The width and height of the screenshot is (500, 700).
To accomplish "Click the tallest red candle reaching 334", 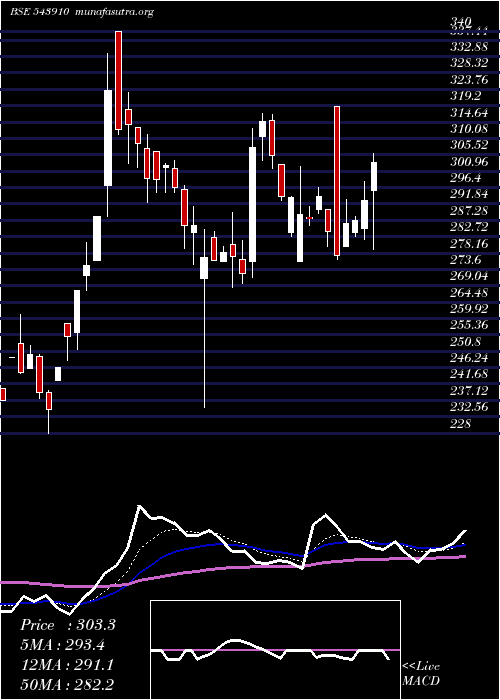I will (118, 81).
